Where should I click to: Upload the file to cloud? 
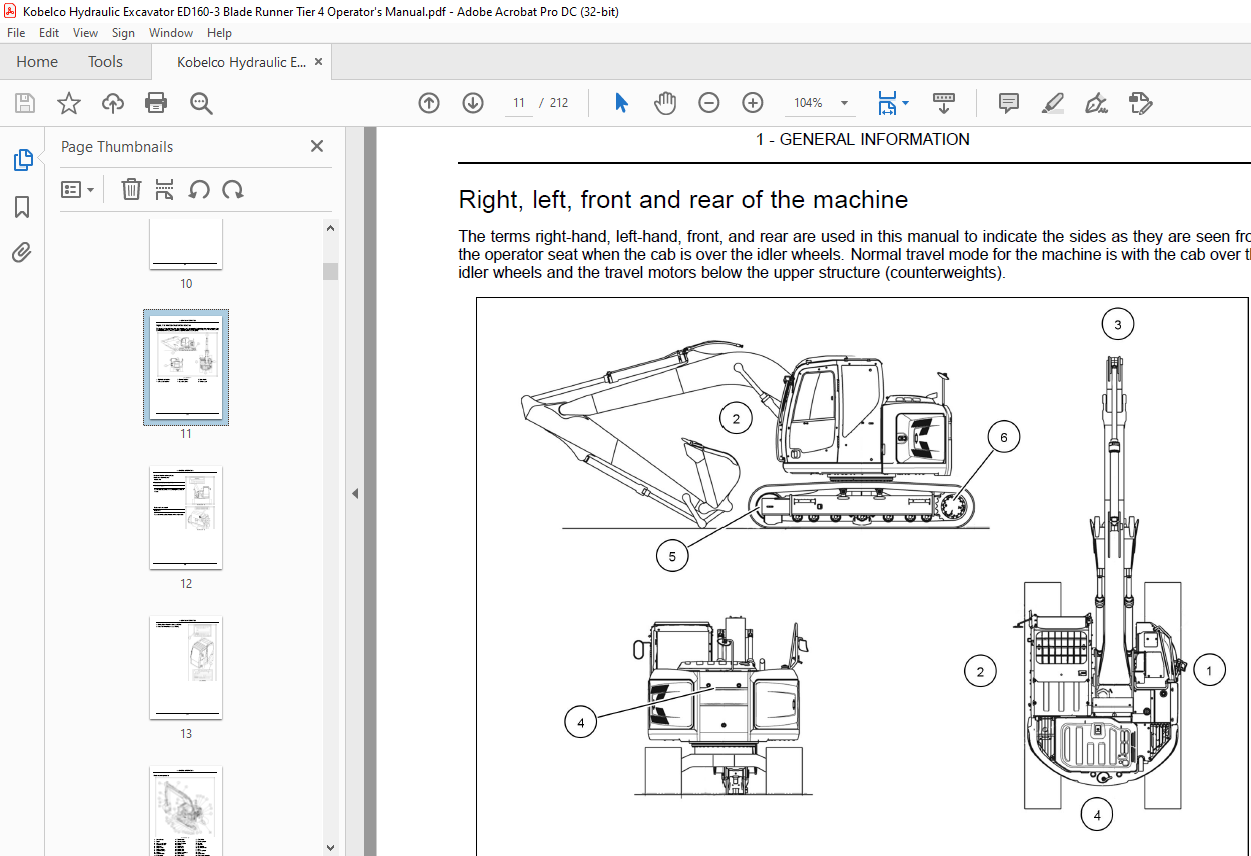click(x=113, y=103)
